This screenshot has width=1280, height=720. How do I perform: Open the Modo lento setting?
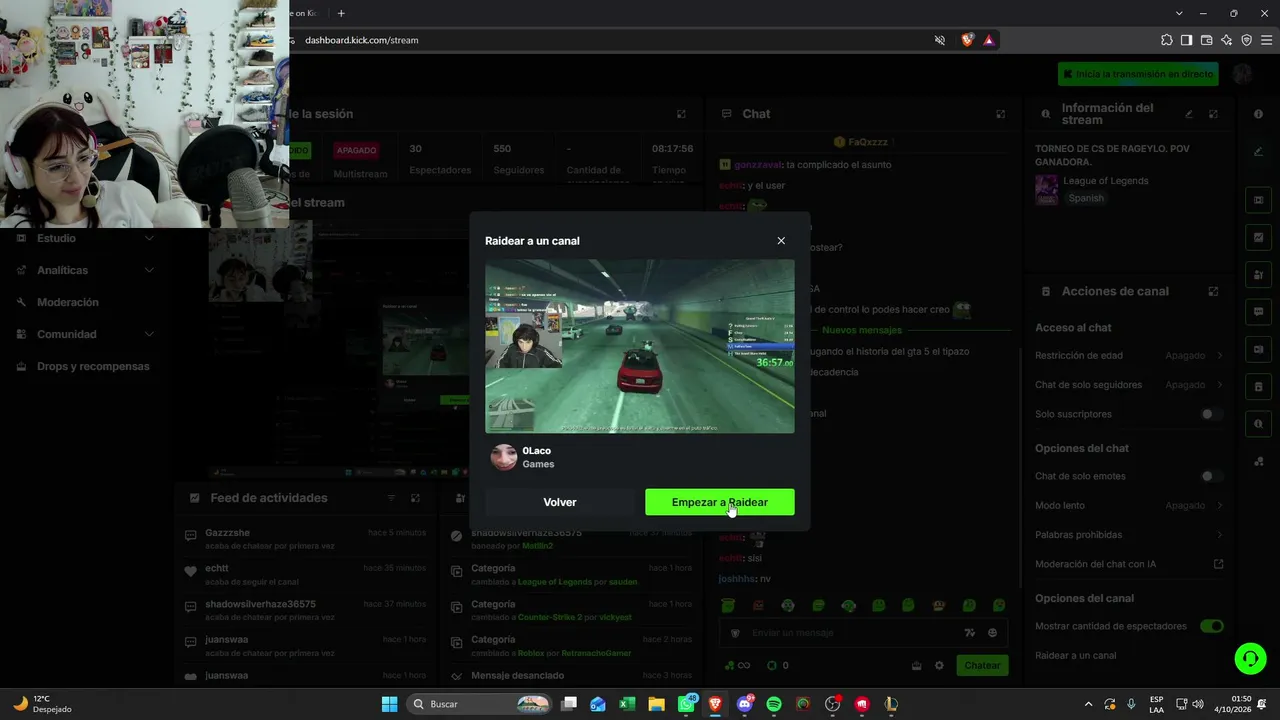(1129, 506)
